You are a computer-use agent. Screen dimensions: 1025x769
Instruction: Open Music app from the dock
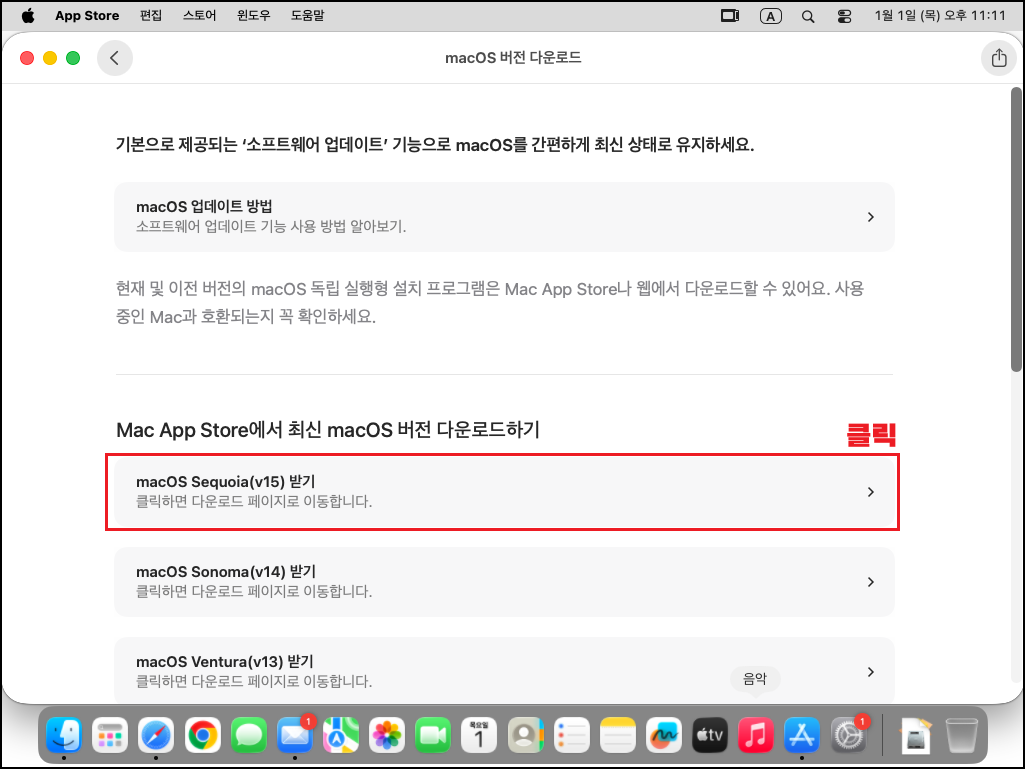coord(756,735)
